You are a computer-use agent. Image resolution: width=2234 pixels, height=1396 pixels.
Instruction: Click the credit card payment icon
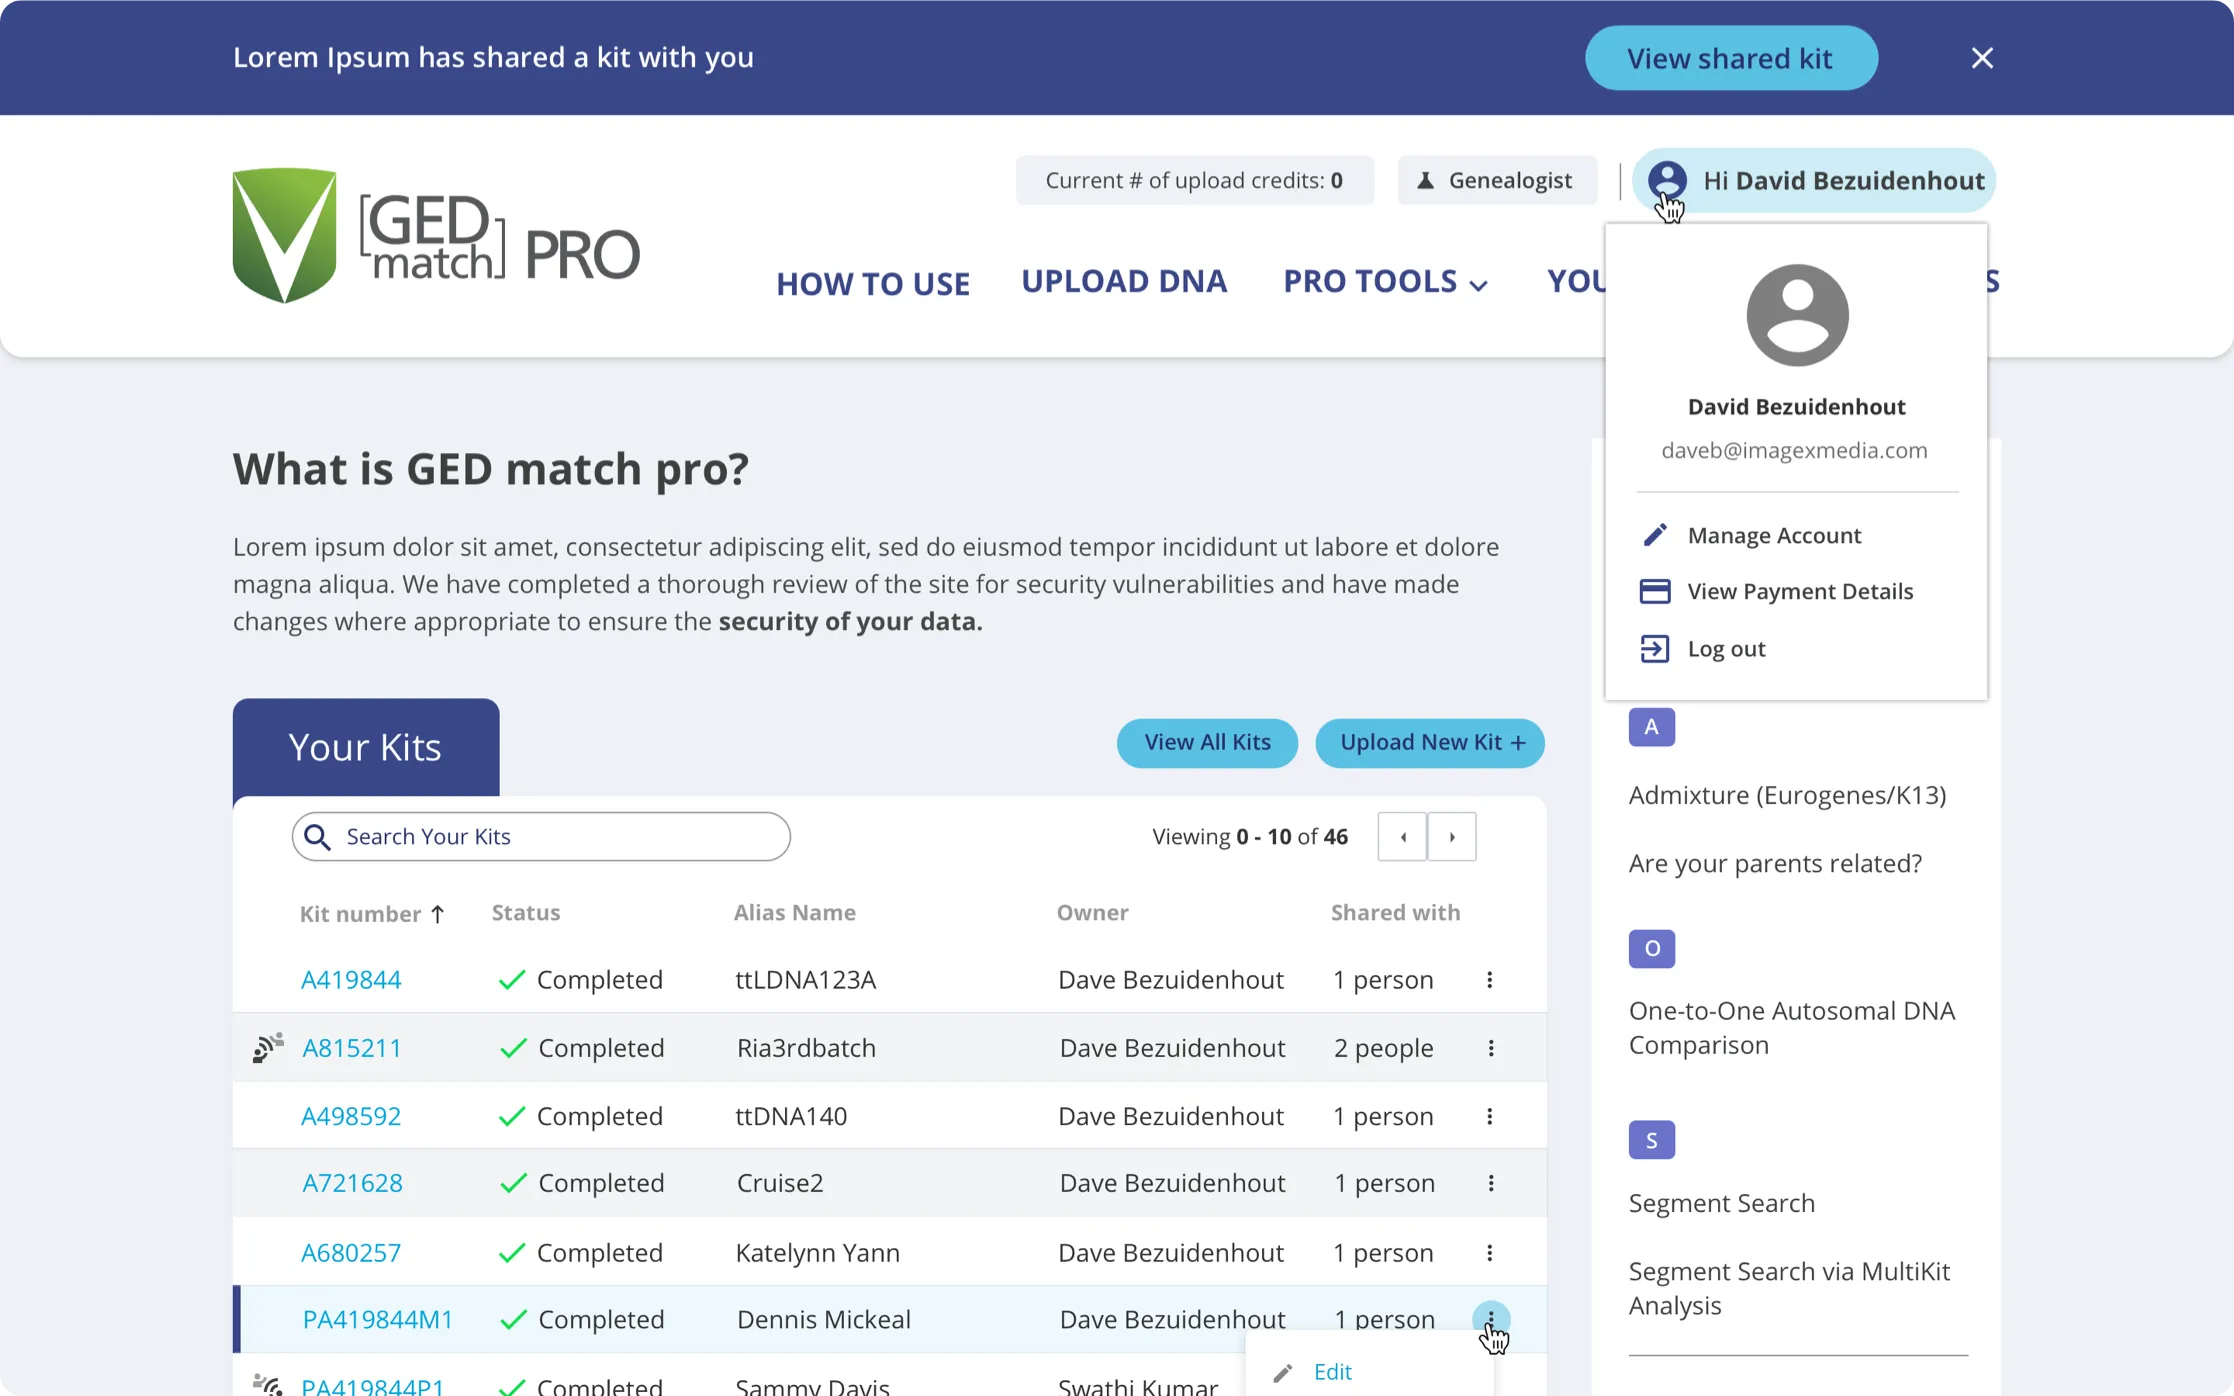point(1655,591)
